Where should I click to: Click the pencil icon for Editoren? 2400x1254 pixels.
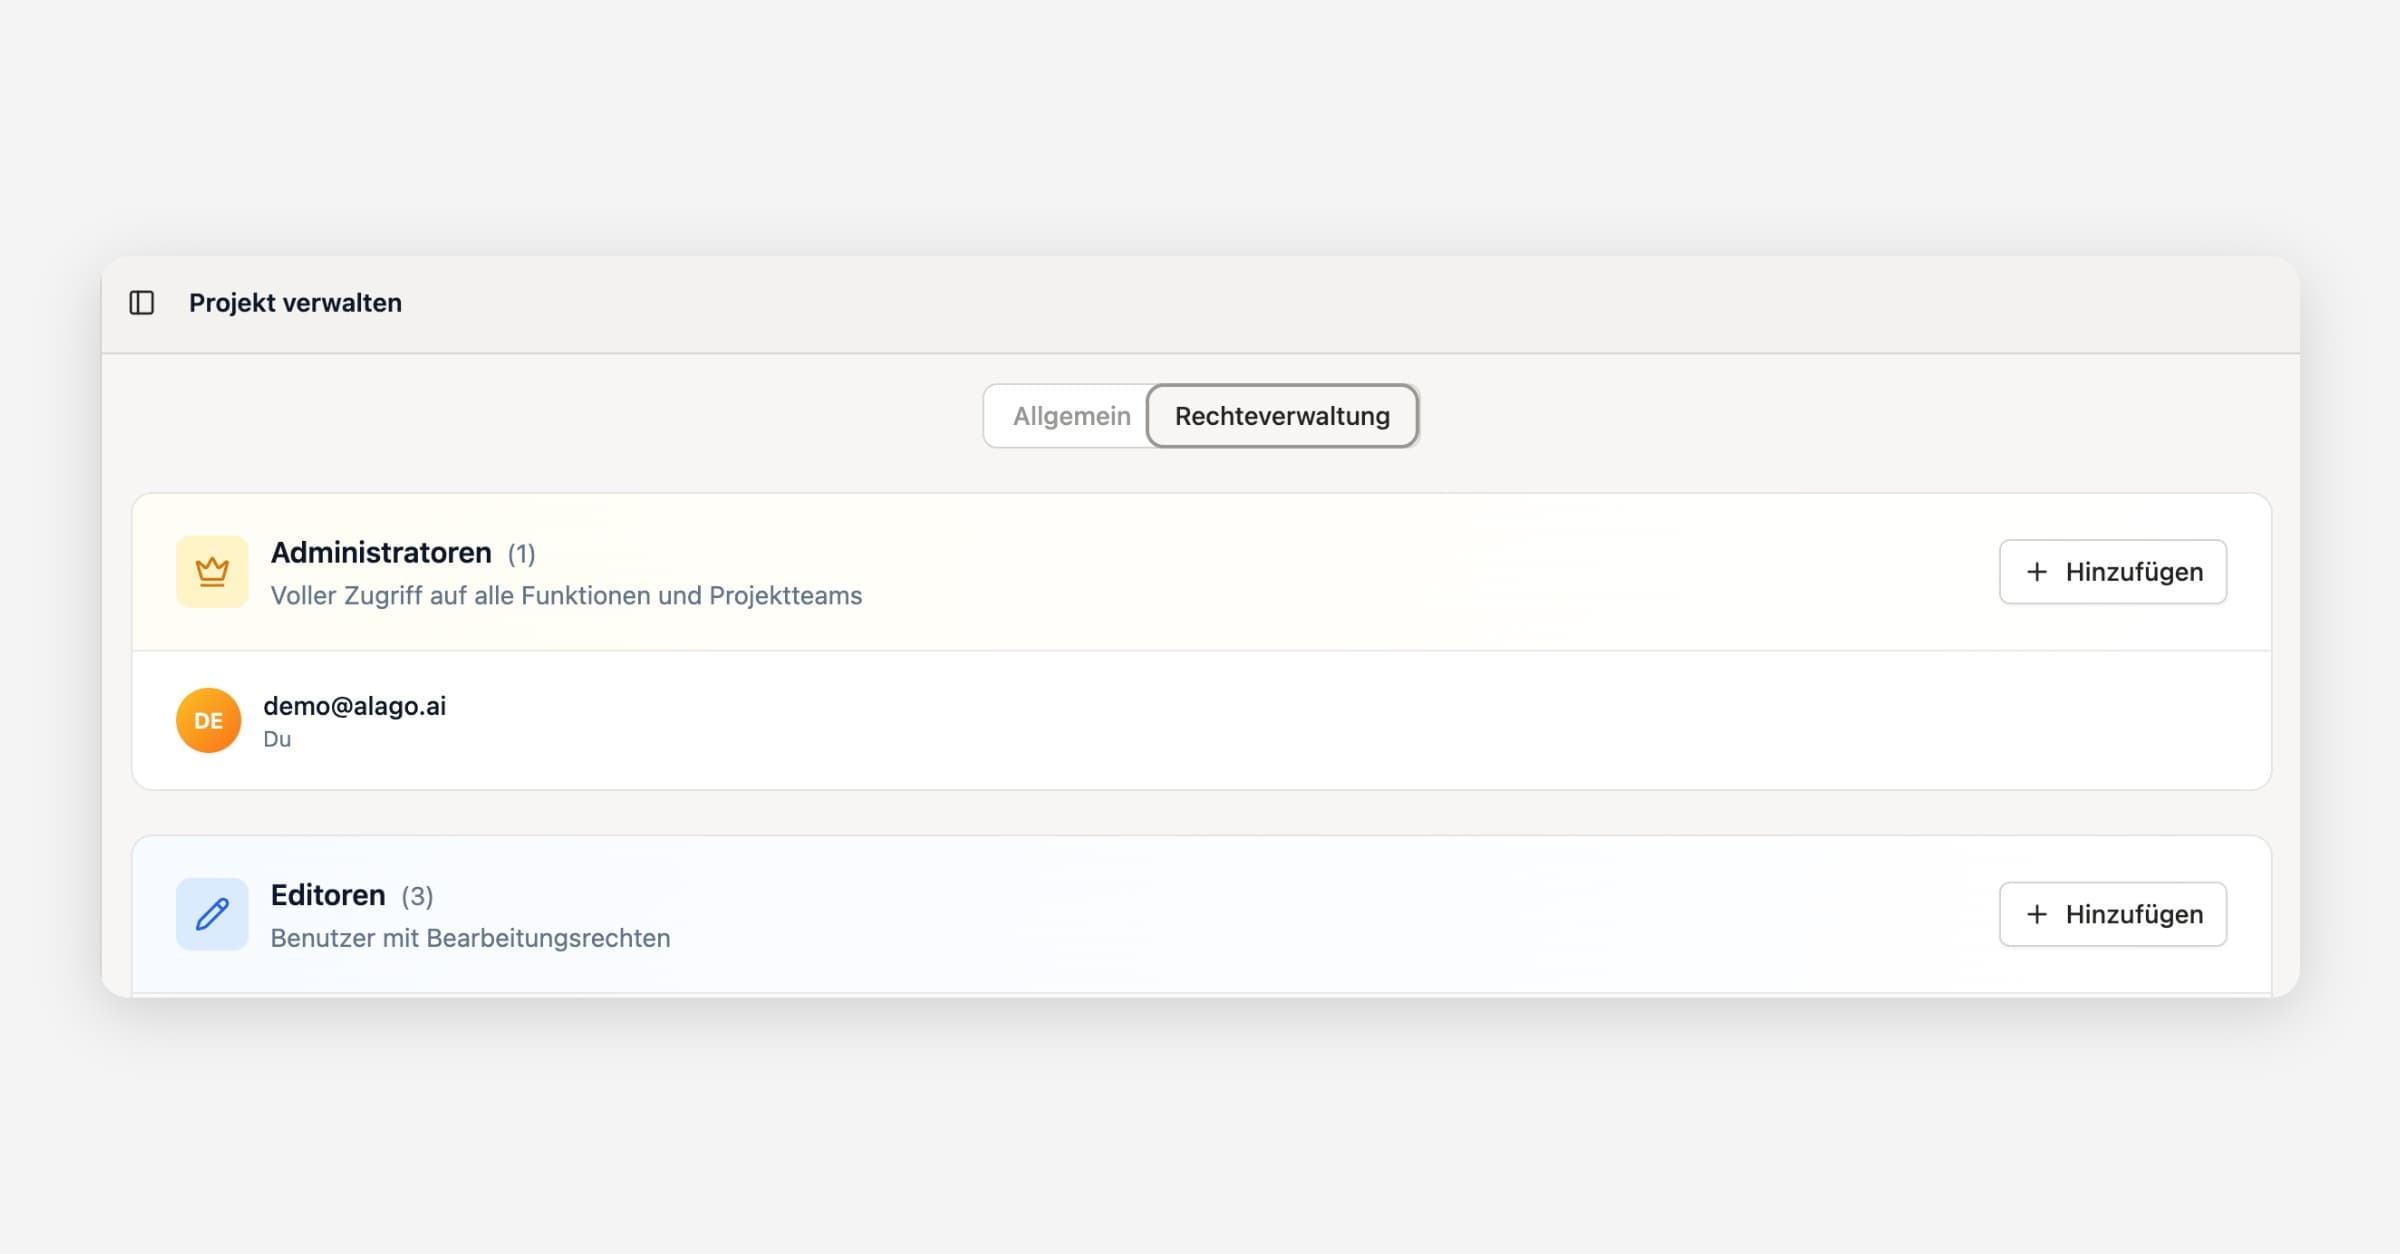point(212,914)
